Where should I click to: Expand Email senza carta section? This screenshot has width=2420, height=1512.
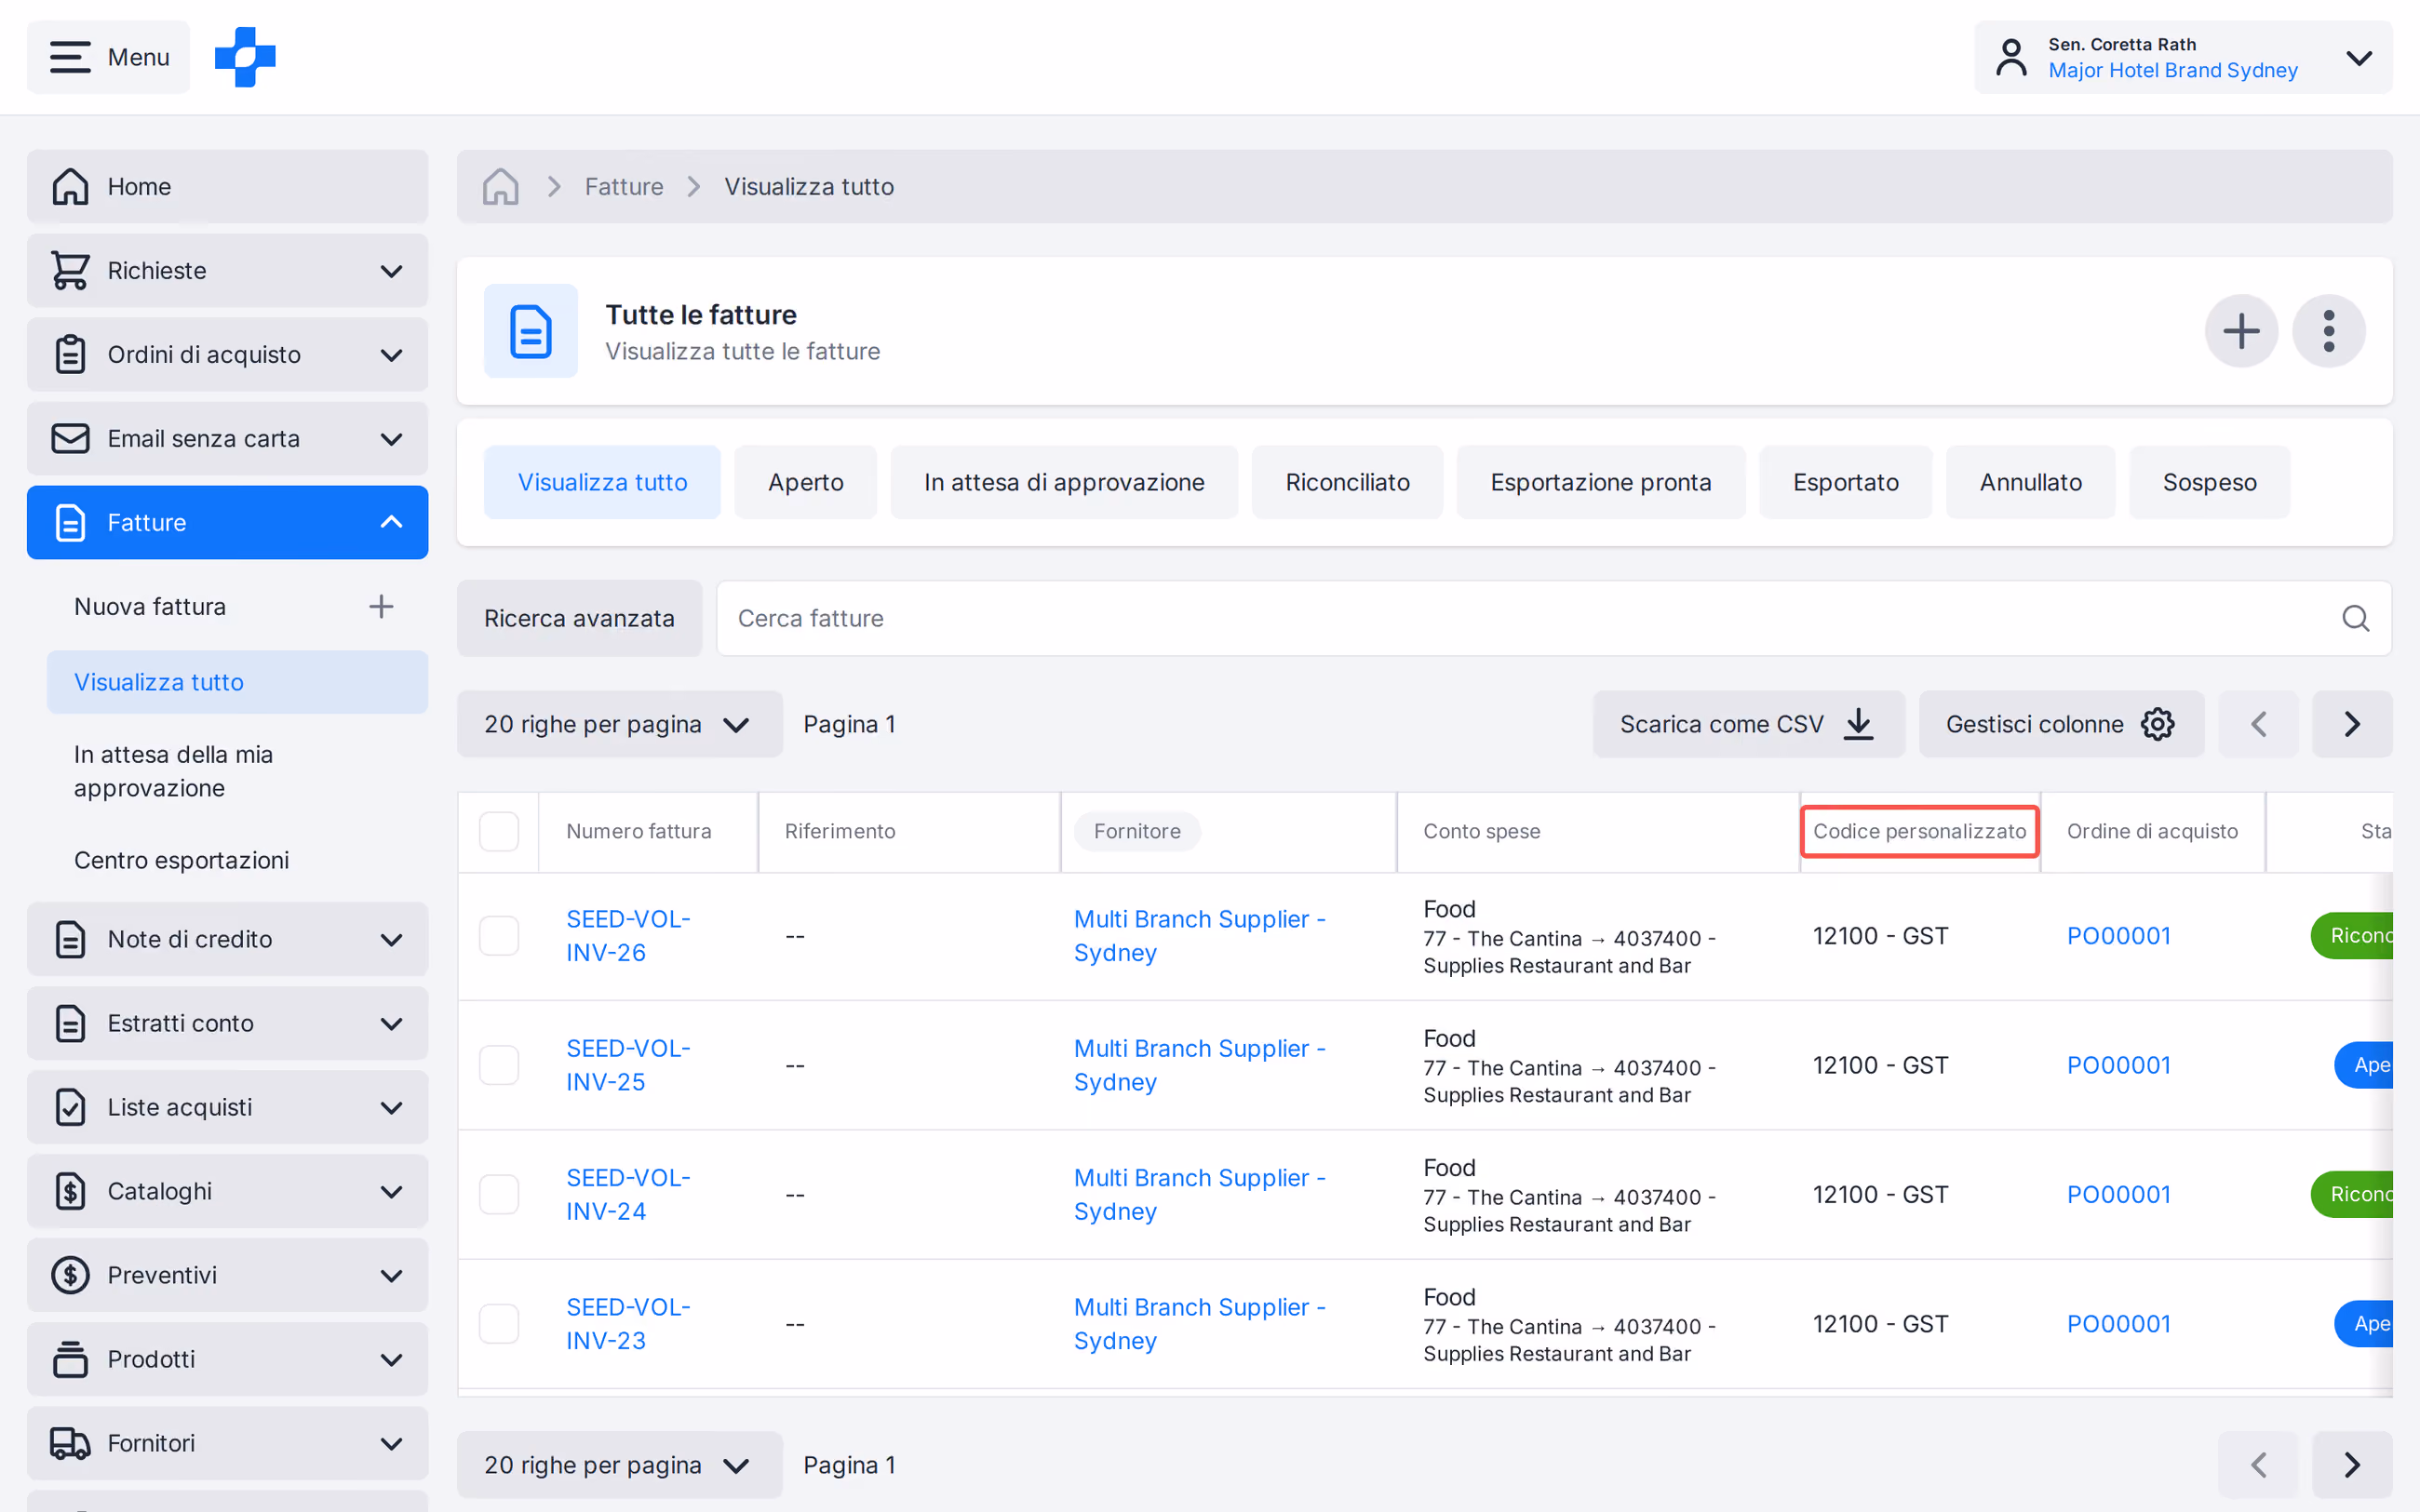pyautogui.click(x=227, y=439)
